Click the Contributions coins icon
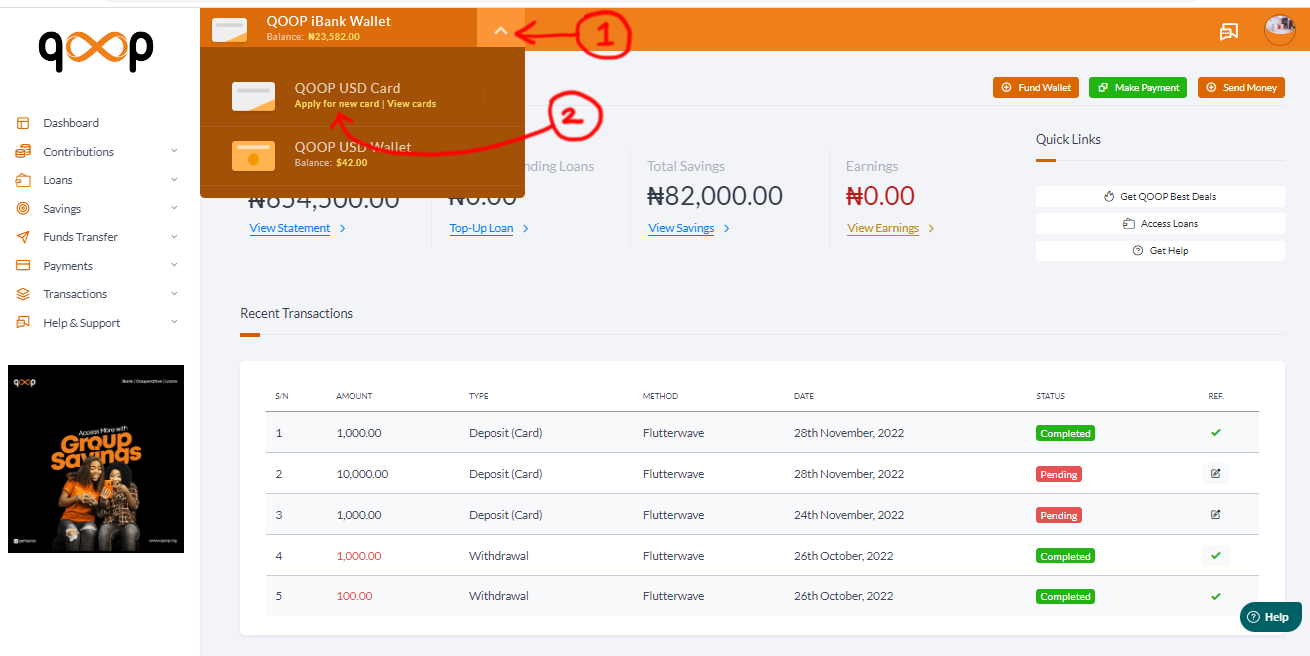Viewport: 1310px width, 656px height. point(23,152)
